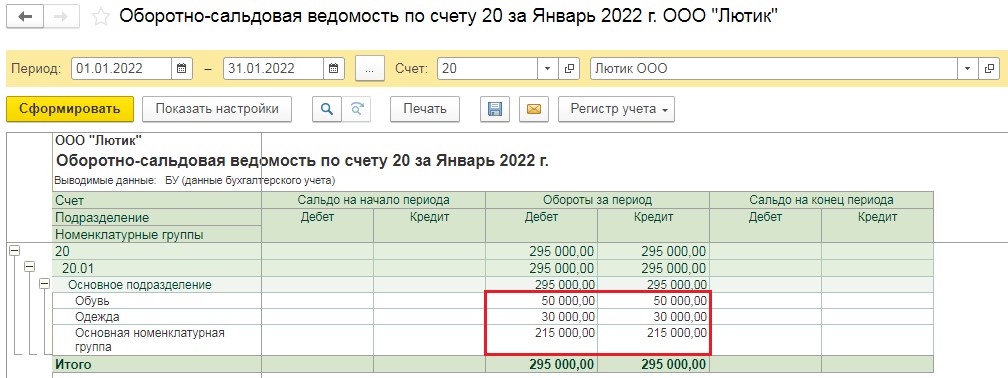Click total debit 295 000,00 in Итого row
Image resolution: width=1008 pixels, height=378 pixels.
coord(541,364)
